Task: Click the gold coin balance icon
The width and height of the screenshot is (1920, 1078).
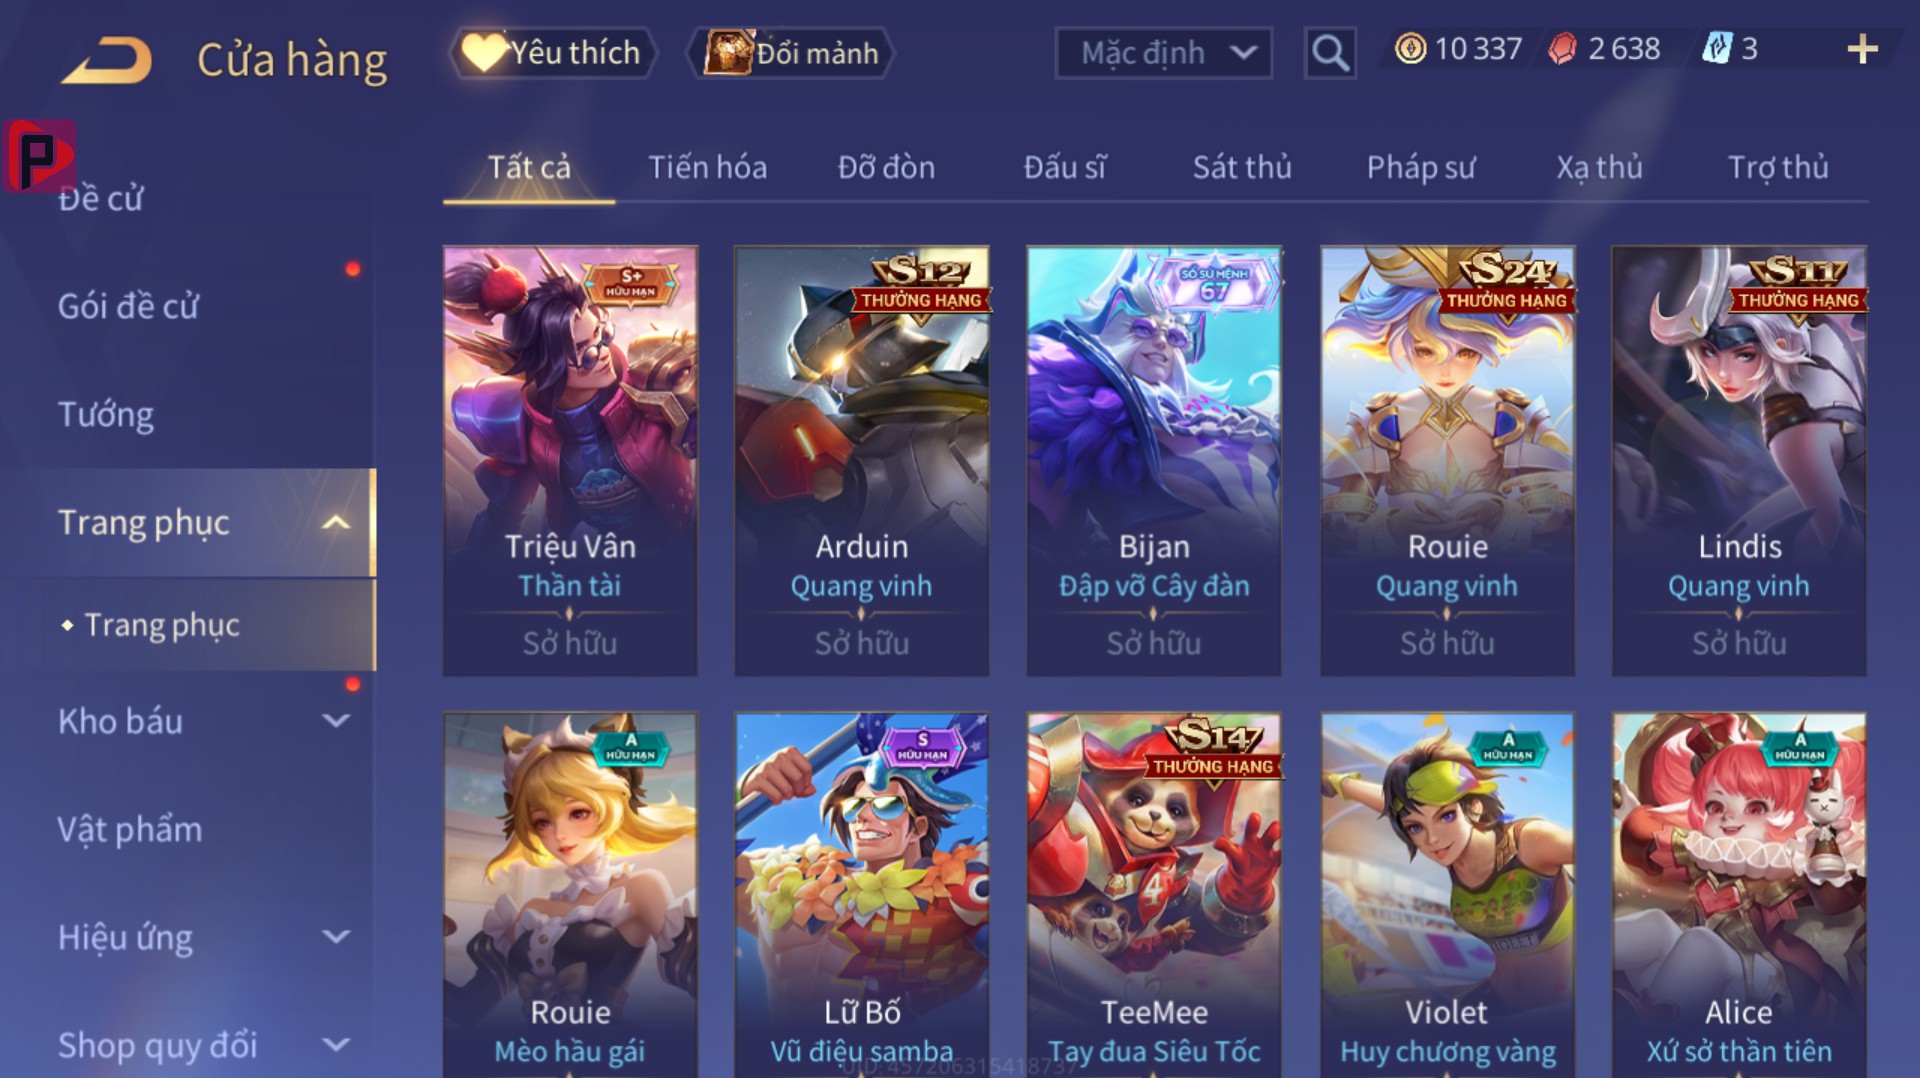Action: 1410,49
